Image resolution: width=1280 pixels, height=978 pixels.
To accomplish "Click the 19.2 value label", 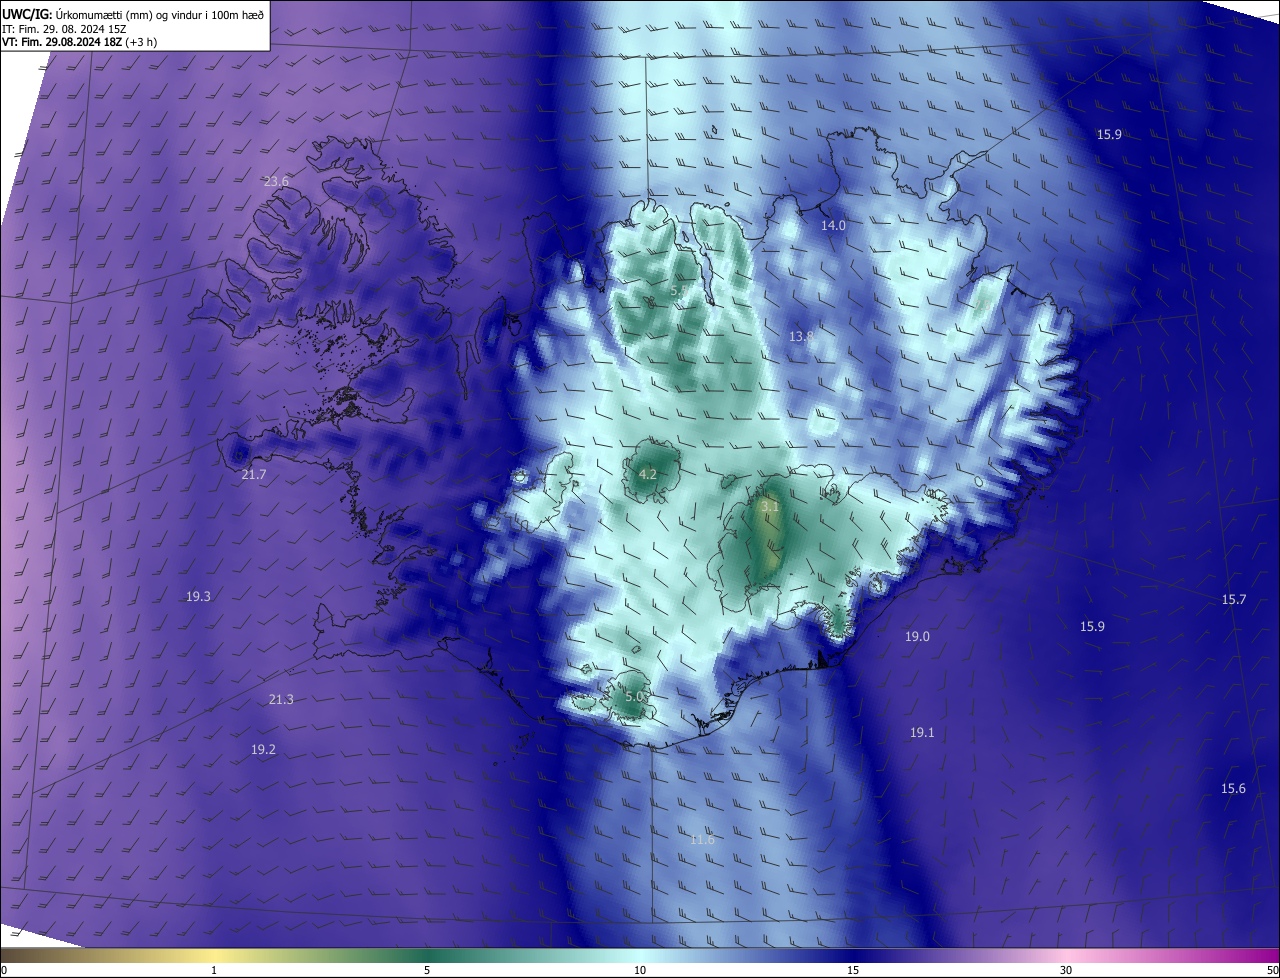I will pyautogui.click(x=263, y=749).
